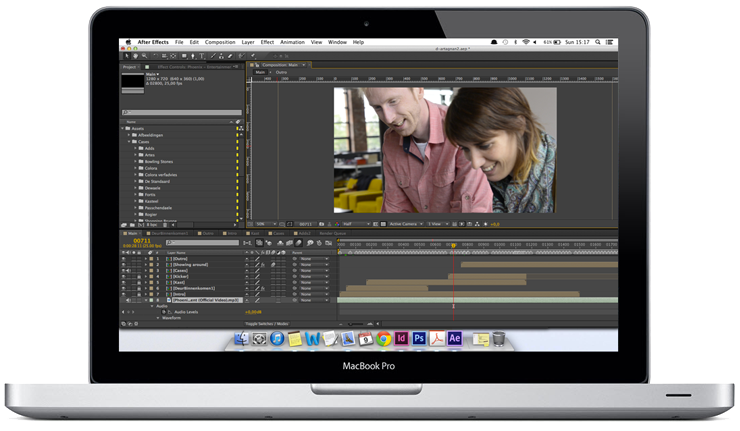The height and width of the screenshot is (431, 740).
Task: Open the Animation menu
Action: tap(293, 42)
